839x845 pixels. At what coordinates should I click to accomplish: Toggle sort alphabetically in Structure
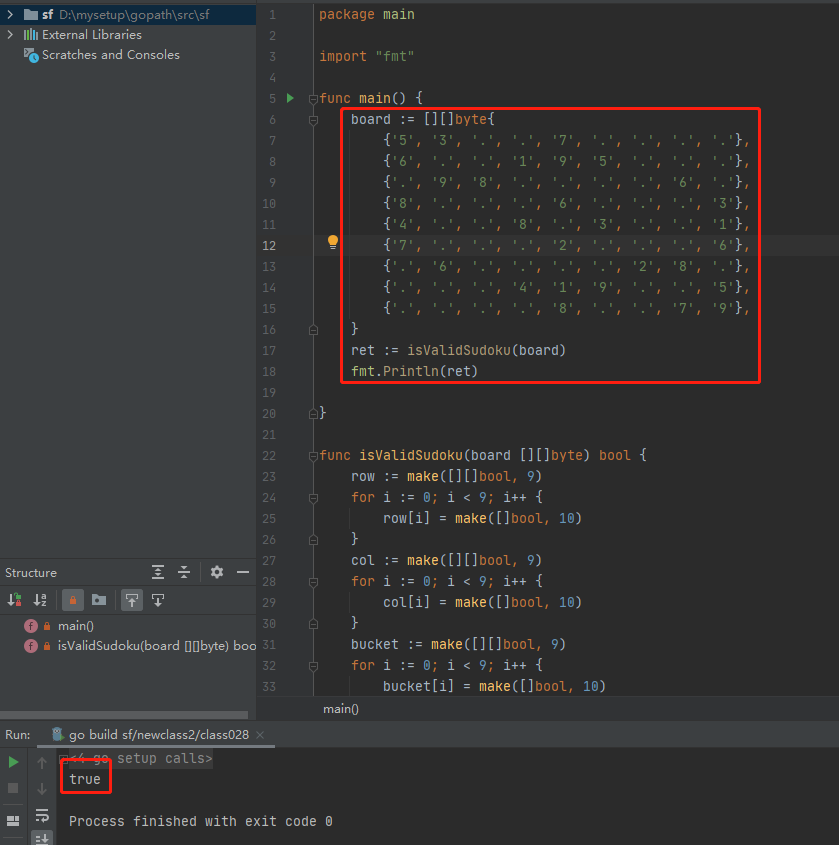[x=40, y=600]
